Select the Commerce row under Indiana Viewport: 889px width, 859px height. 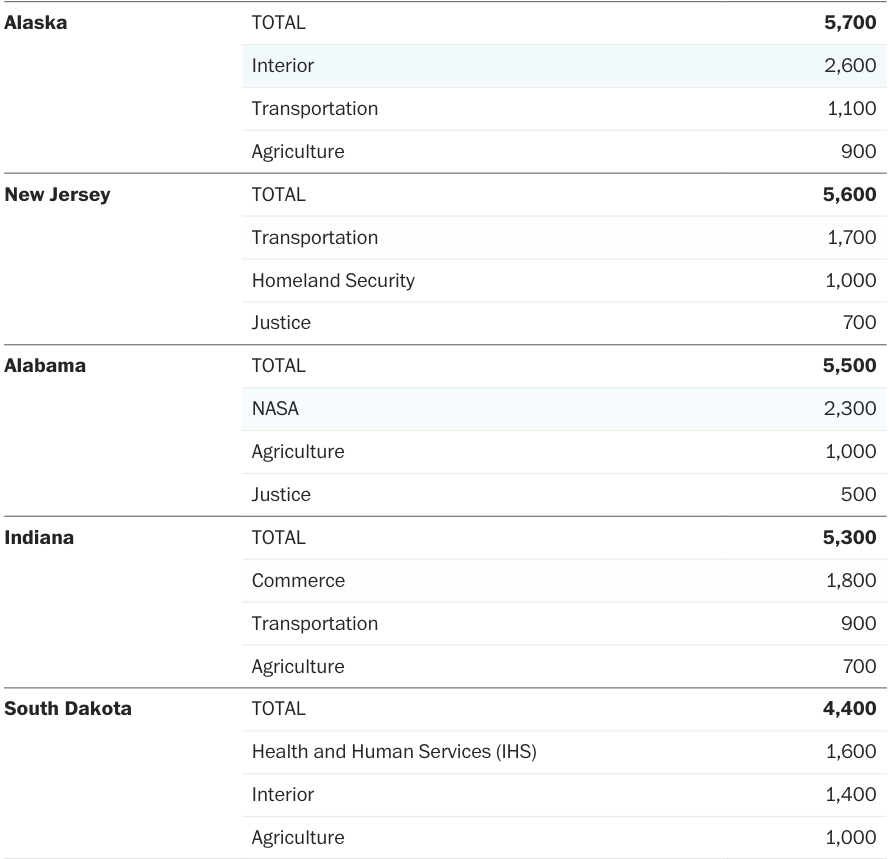pos(298,581)
